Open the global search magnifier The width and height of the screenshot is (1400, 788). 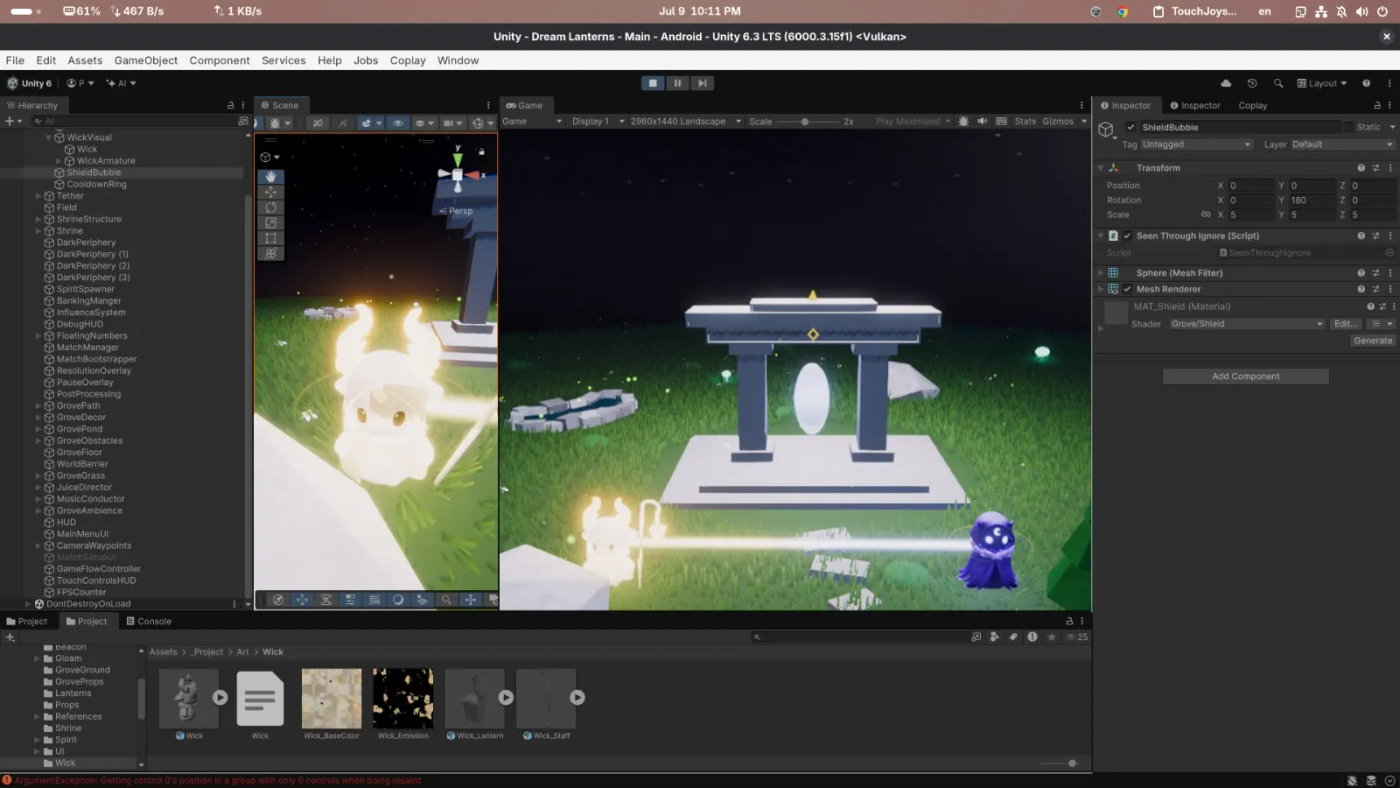tap(1278, 83)
